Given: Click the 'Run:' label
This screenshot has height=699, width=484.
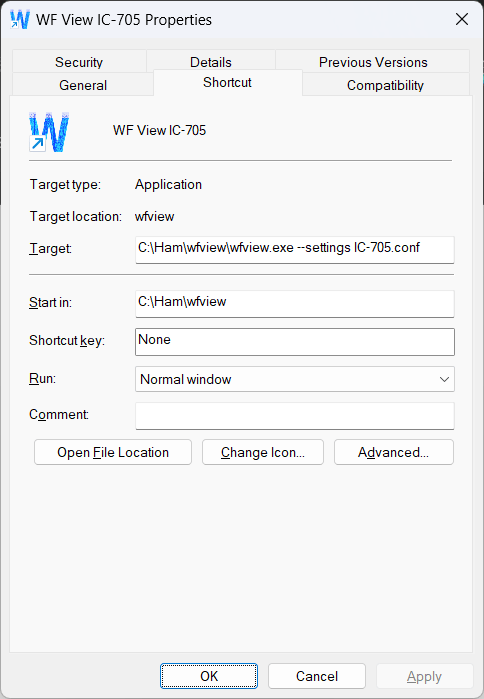Looking at the screenshot, I should 42,378.
